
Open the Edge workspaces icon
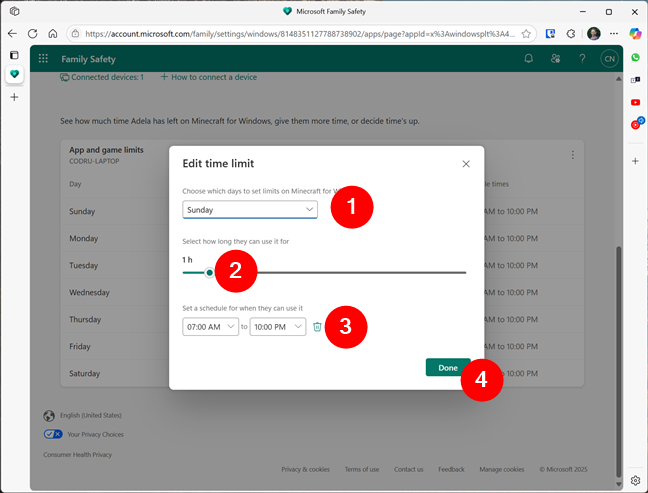(14, 11)
